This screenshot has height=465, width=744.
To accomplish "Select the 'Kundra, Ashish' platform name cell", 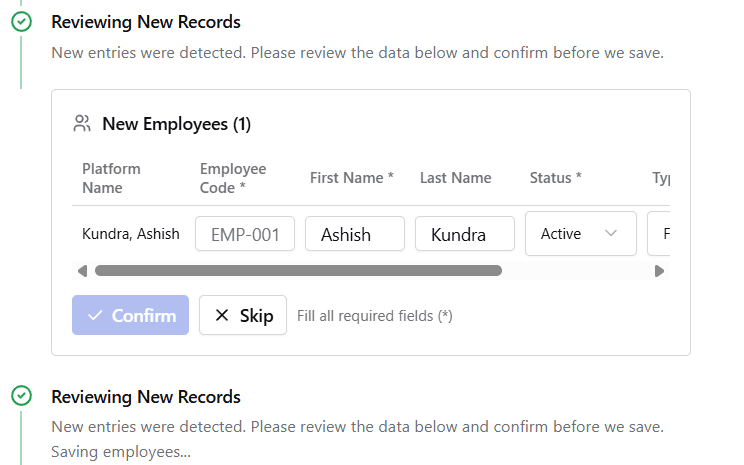I will pyautogui.click(x=131, y=234).
